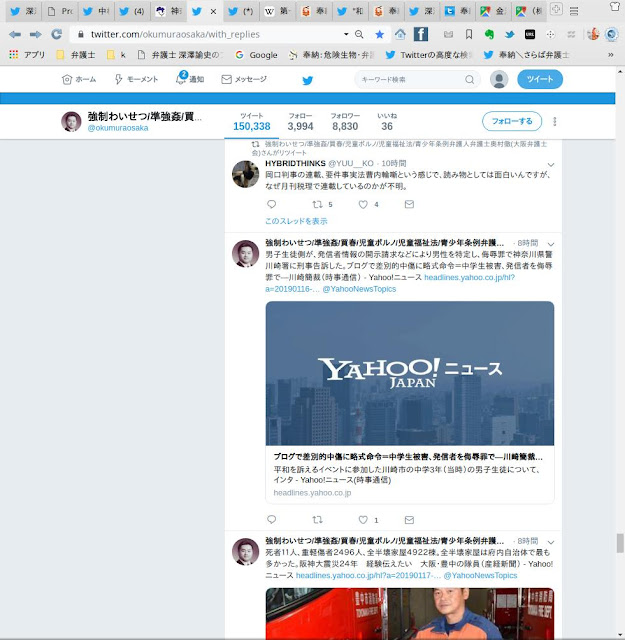Retweet the HYBRIDTHINKS tweet
This screenshot has height=640, width=625.
tap(317, 204)
